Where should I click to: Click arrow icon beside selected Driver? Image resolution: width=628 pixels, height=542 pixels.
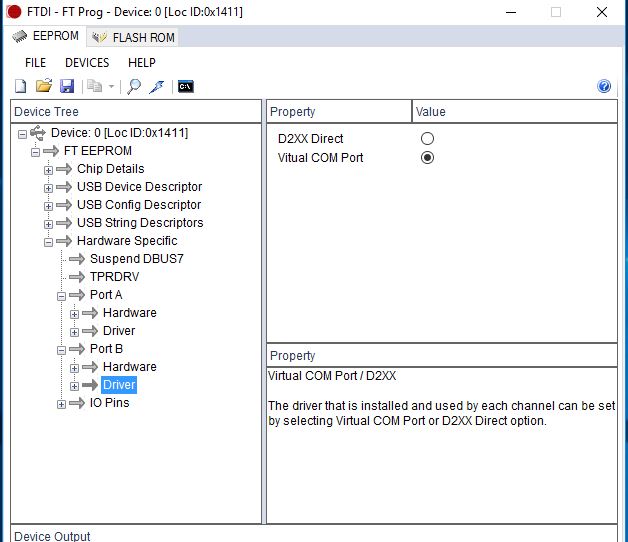pos(90,385)
